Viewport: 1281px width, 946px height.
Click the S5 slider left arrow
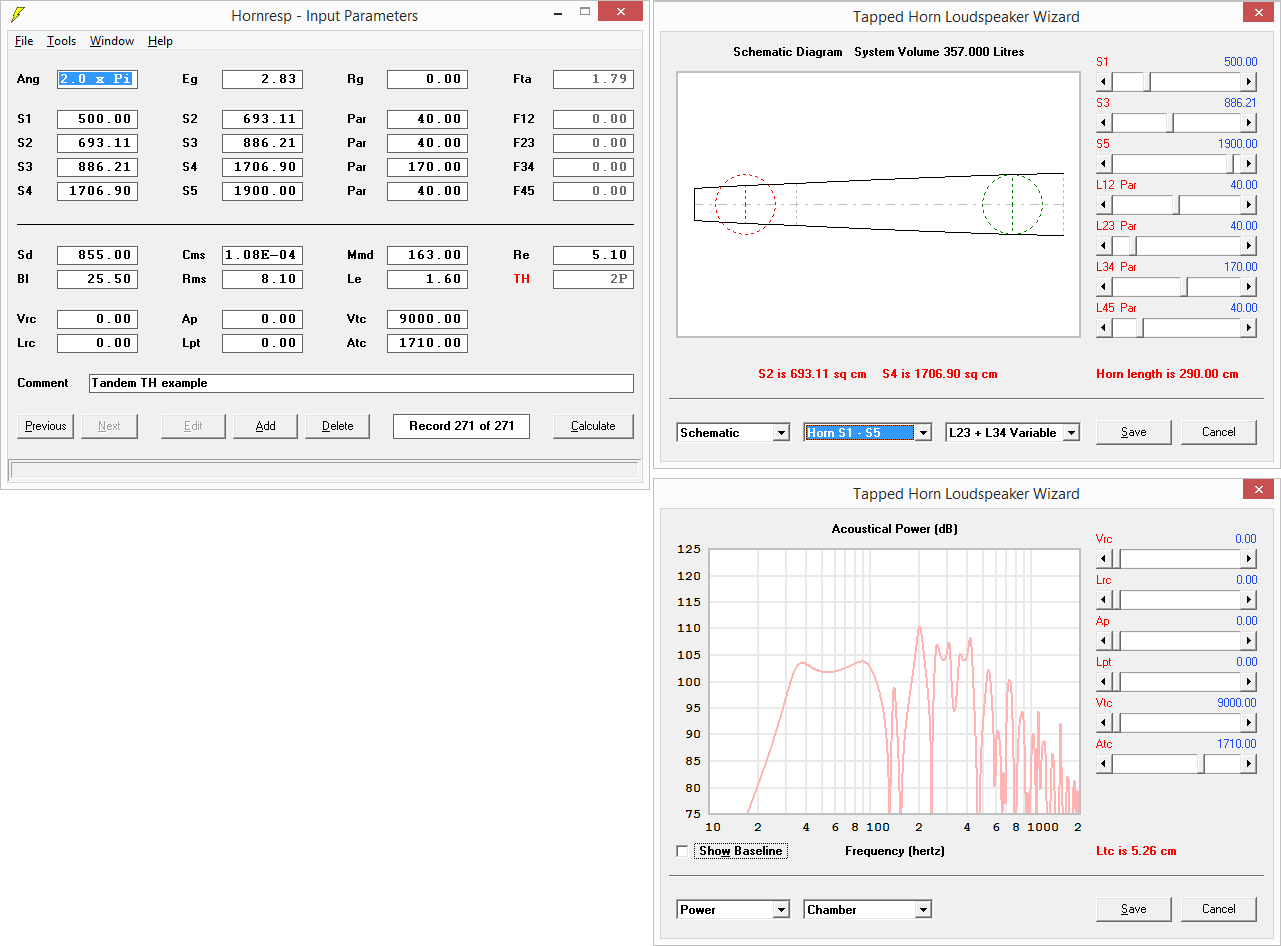tap(1105, 164)
